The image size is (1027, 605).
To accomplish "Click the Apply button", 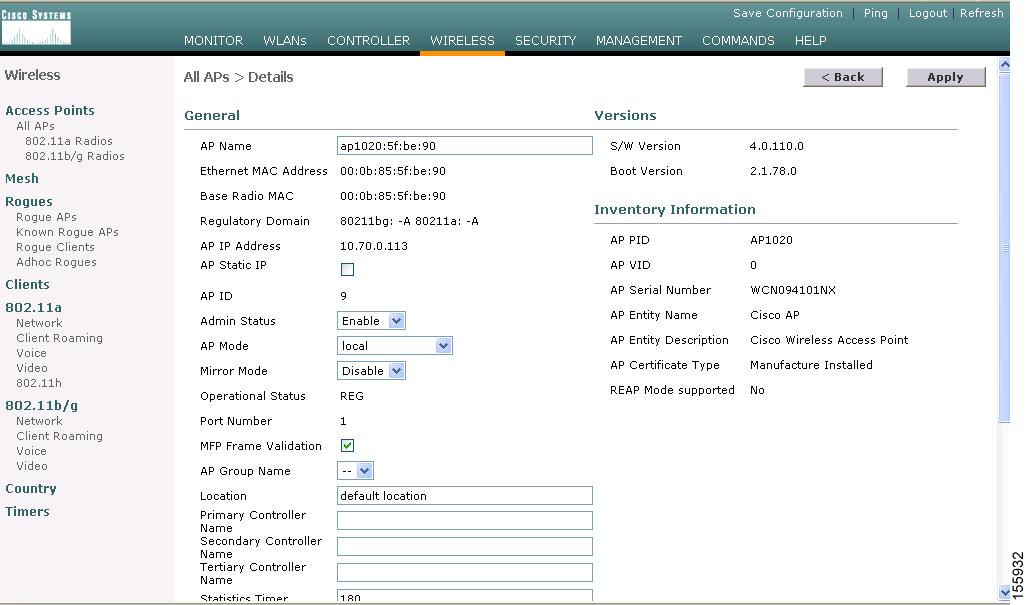I will [x=946, y=77].
